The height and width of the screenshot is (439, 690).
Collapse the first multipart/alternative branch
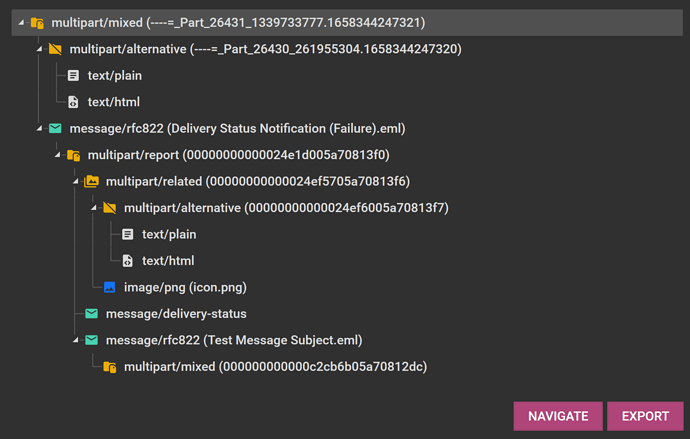(x=39, y=49)
